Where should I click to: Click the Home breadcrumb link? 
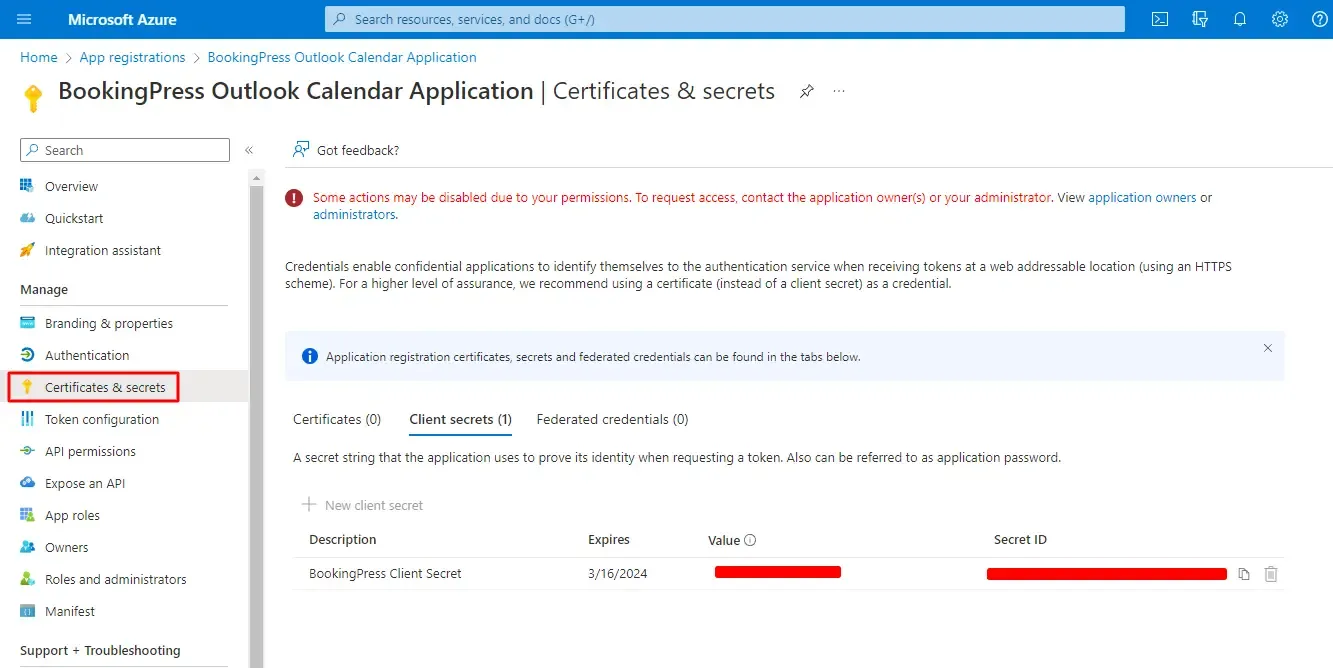39,57
